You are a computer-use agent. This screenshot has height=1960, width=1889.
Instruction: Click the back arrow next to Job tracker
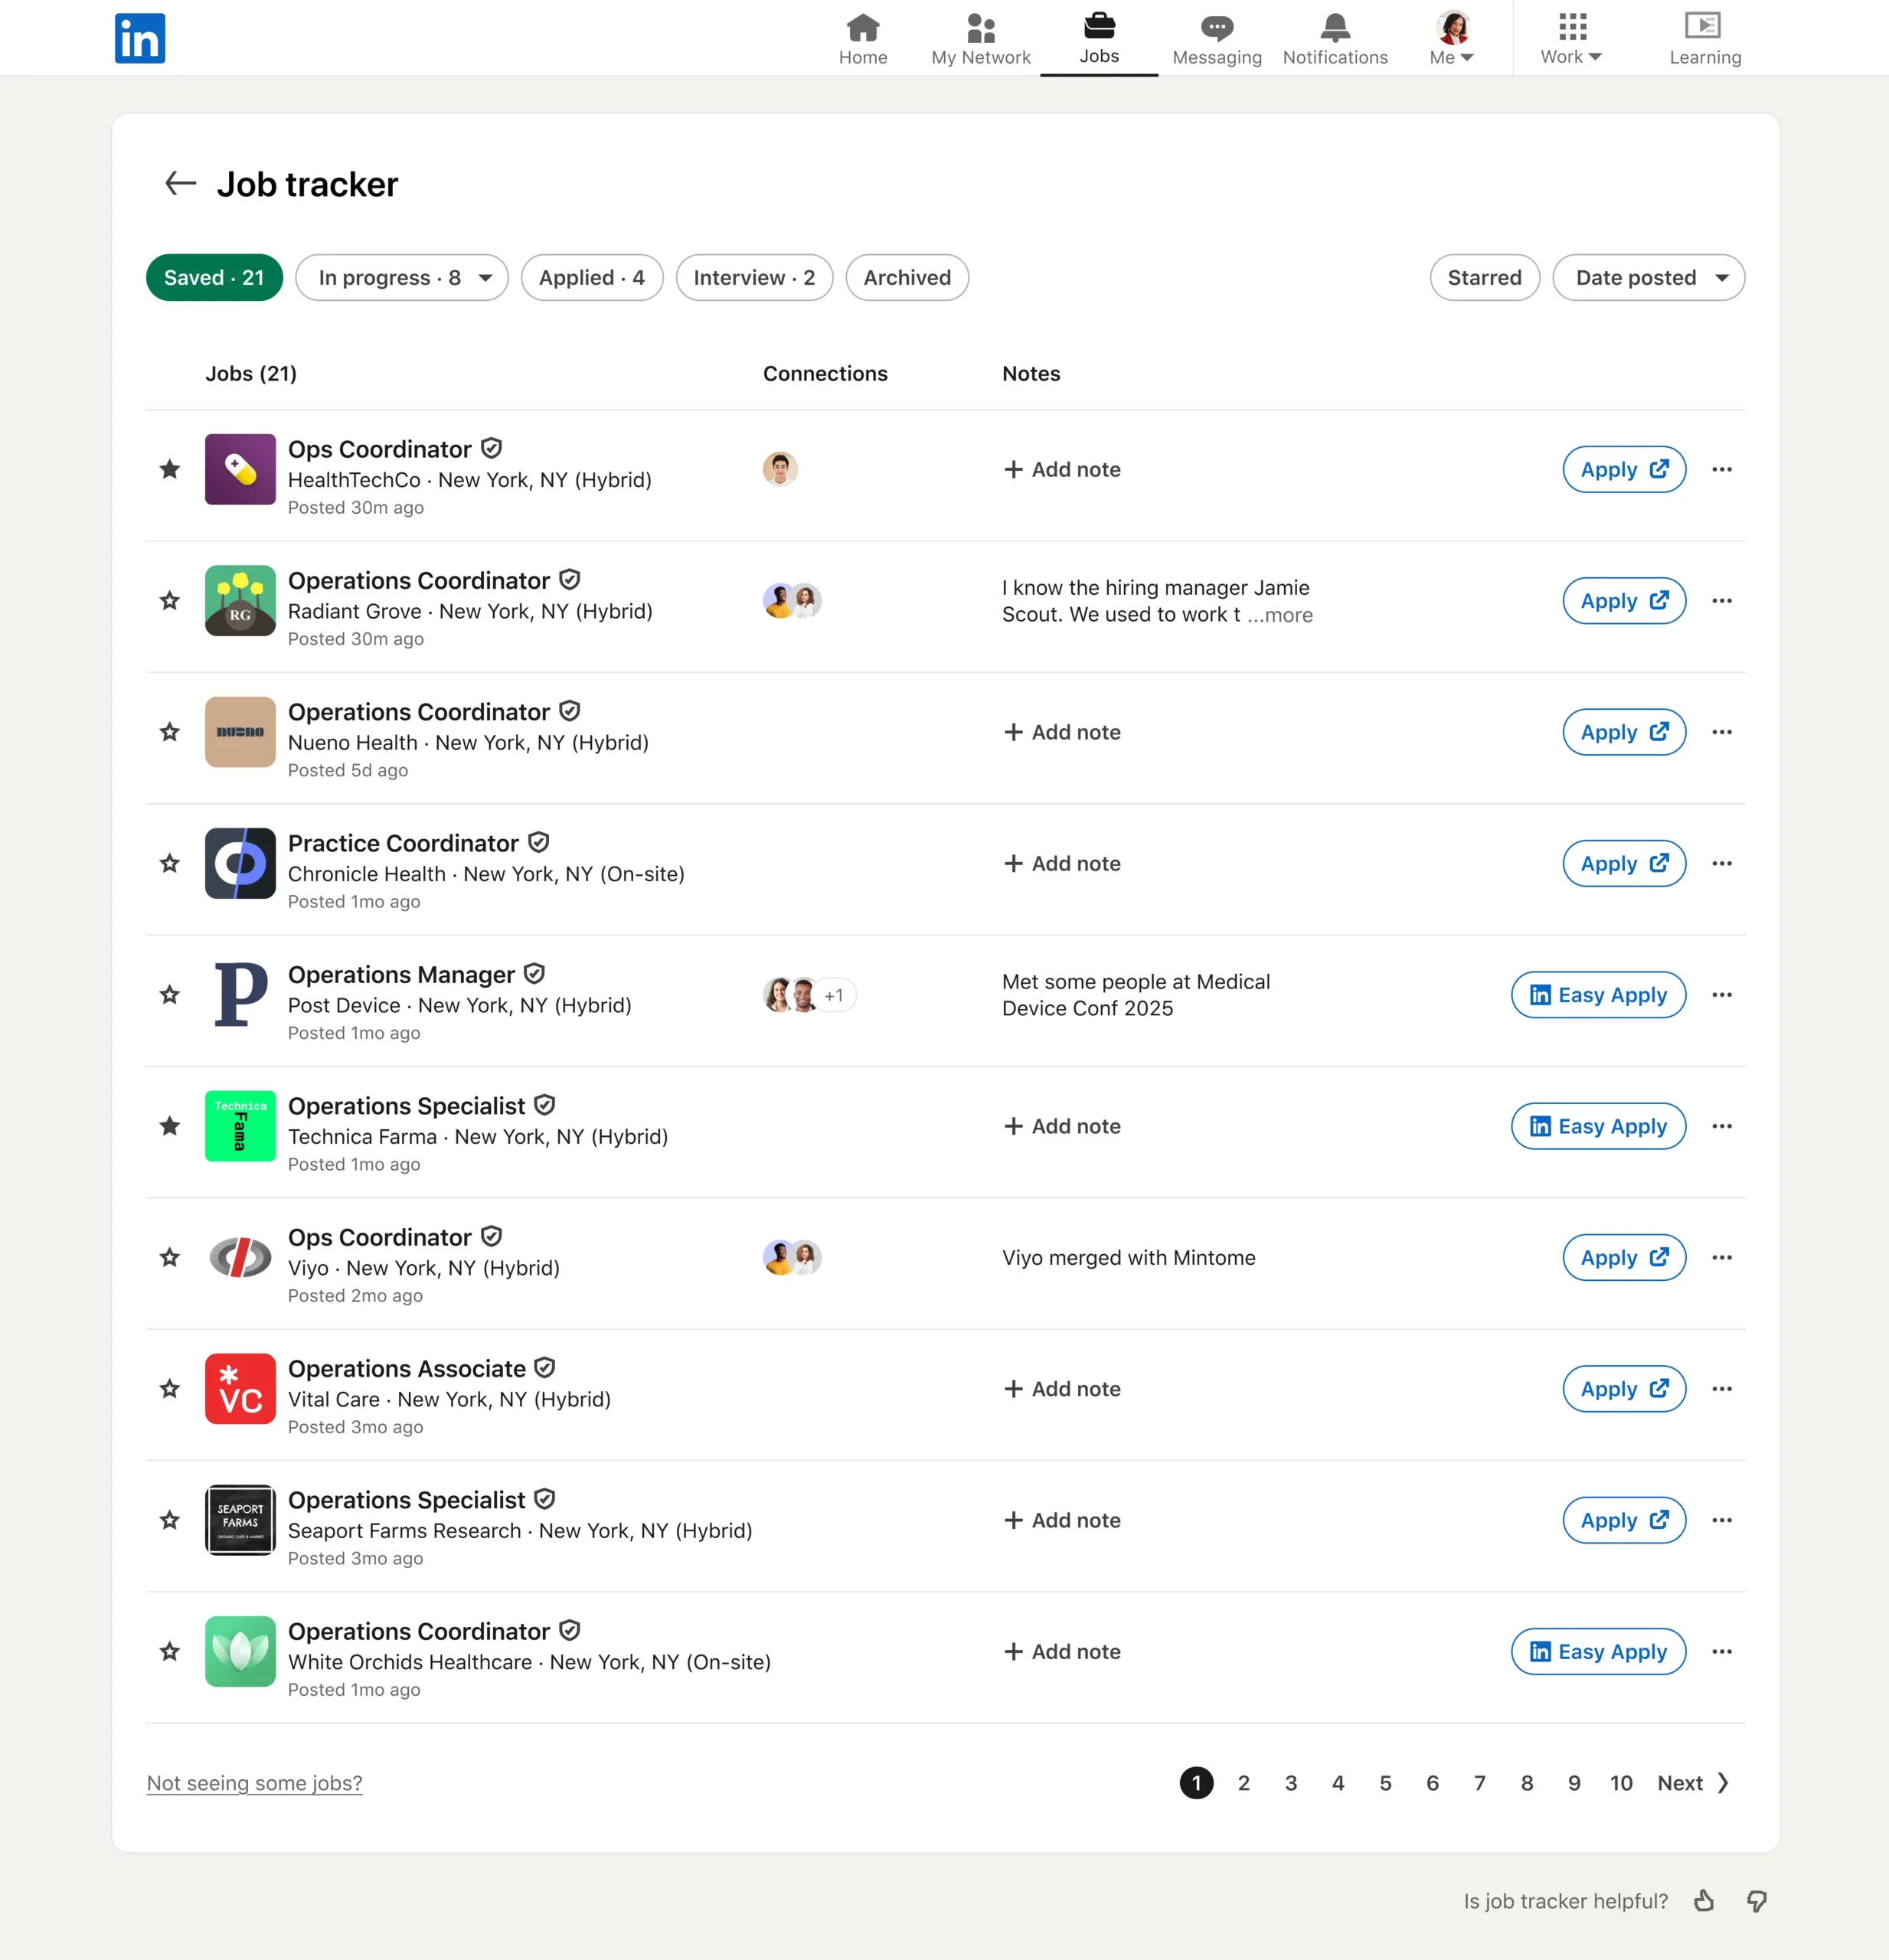(180, 183)
